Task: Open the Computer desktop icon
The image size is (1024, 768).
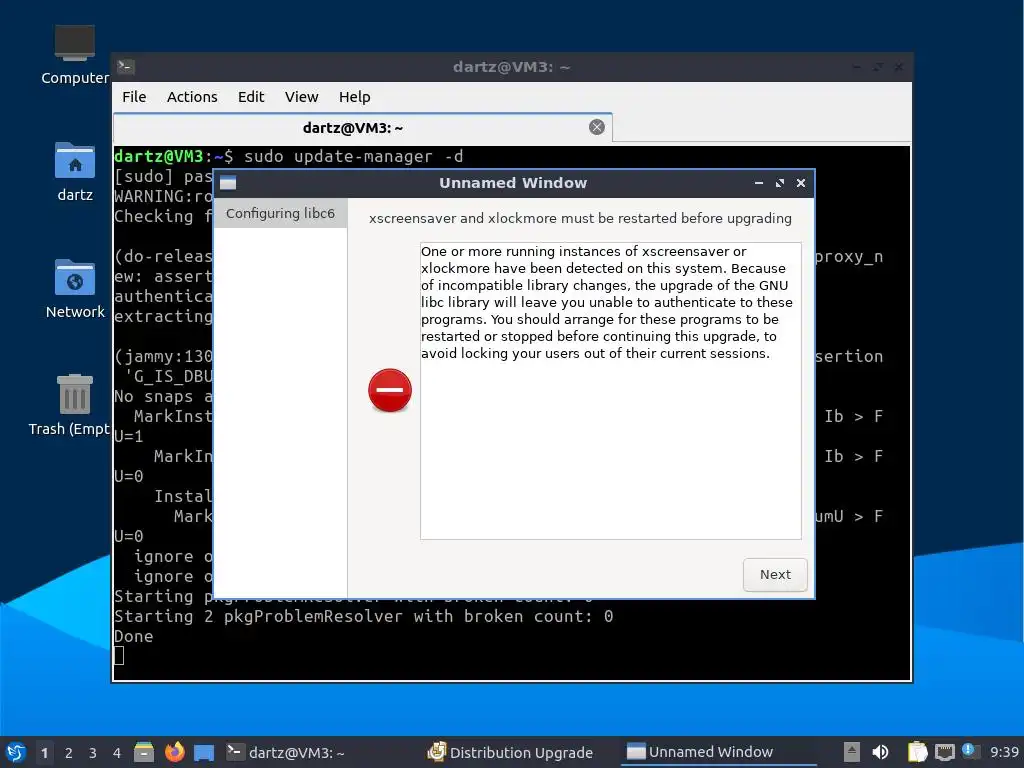Action: pos(74,56)
